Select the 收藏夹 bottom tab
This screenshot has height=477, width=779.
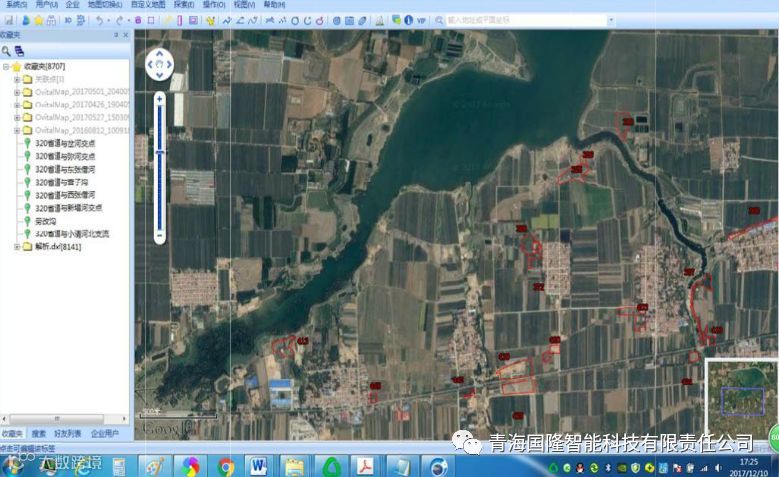(11, 434)
